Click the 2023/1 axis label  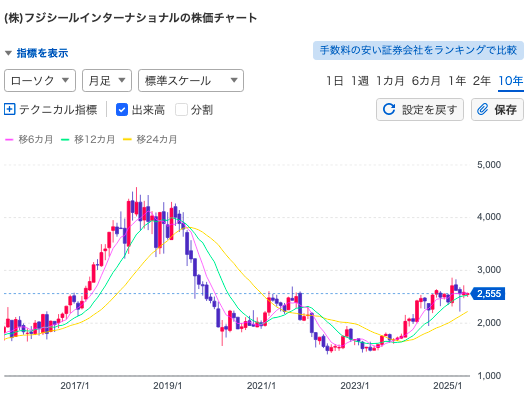355,386
